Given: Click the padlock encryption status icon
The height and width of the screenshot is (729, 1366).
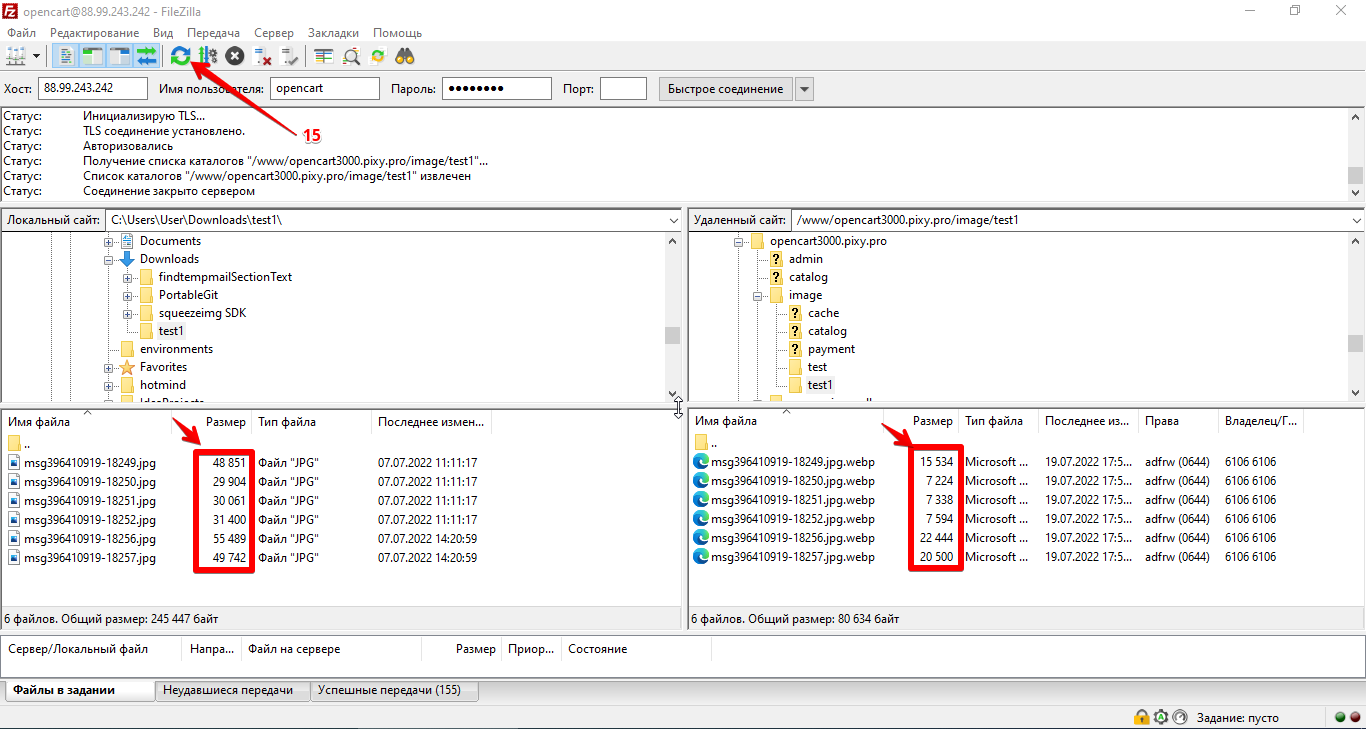Looking at the screenshot, I should point(1141,717).
